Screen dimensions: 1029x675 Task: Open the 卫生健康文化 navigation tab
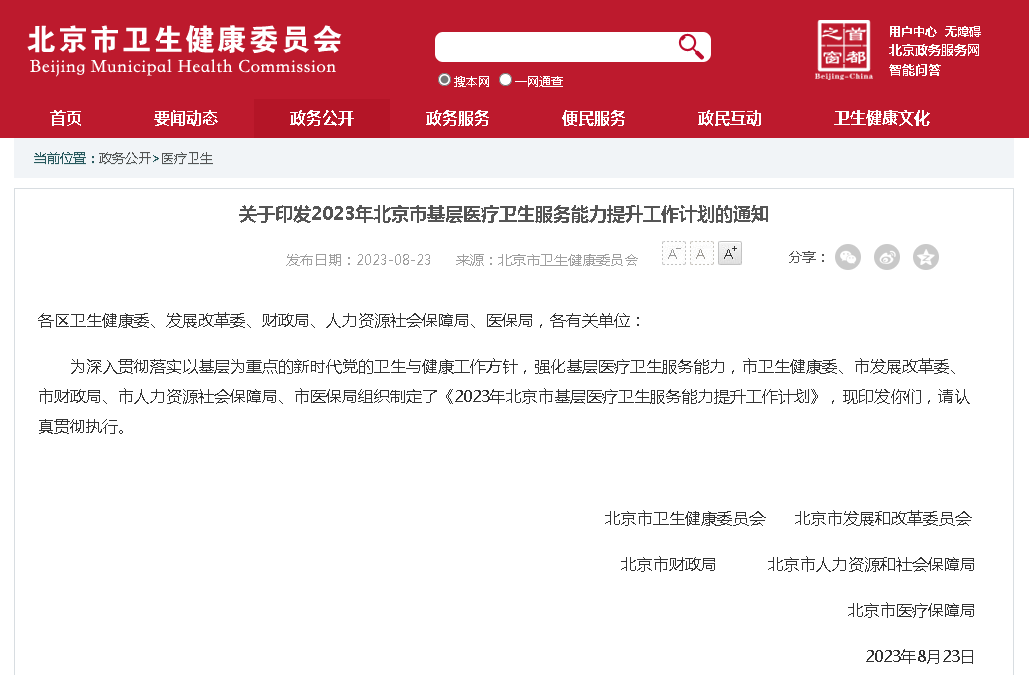(881, 118)
